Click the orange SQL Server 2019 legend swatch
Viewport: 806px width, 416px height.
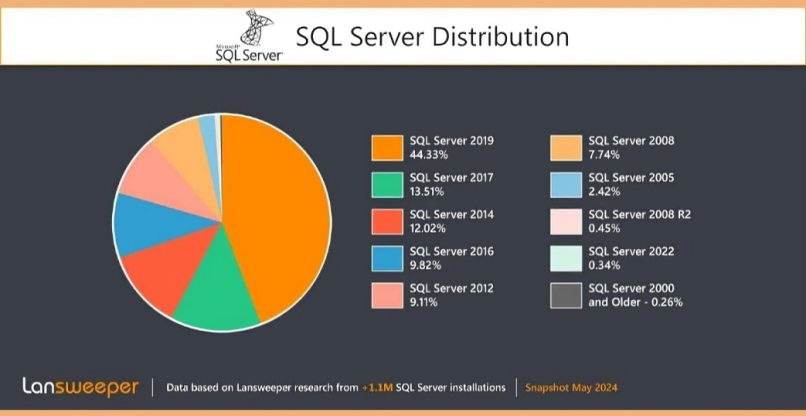point(385,147)
